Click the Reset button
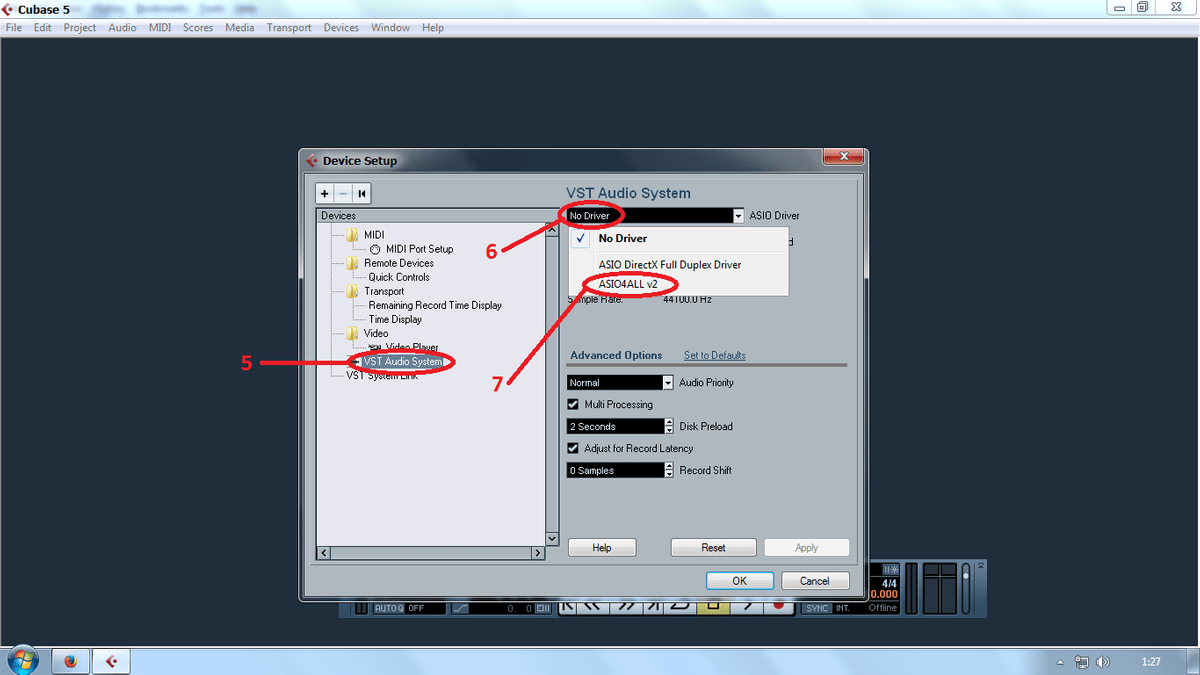This screenshot has width=1200, height=675. coord(713,548)
